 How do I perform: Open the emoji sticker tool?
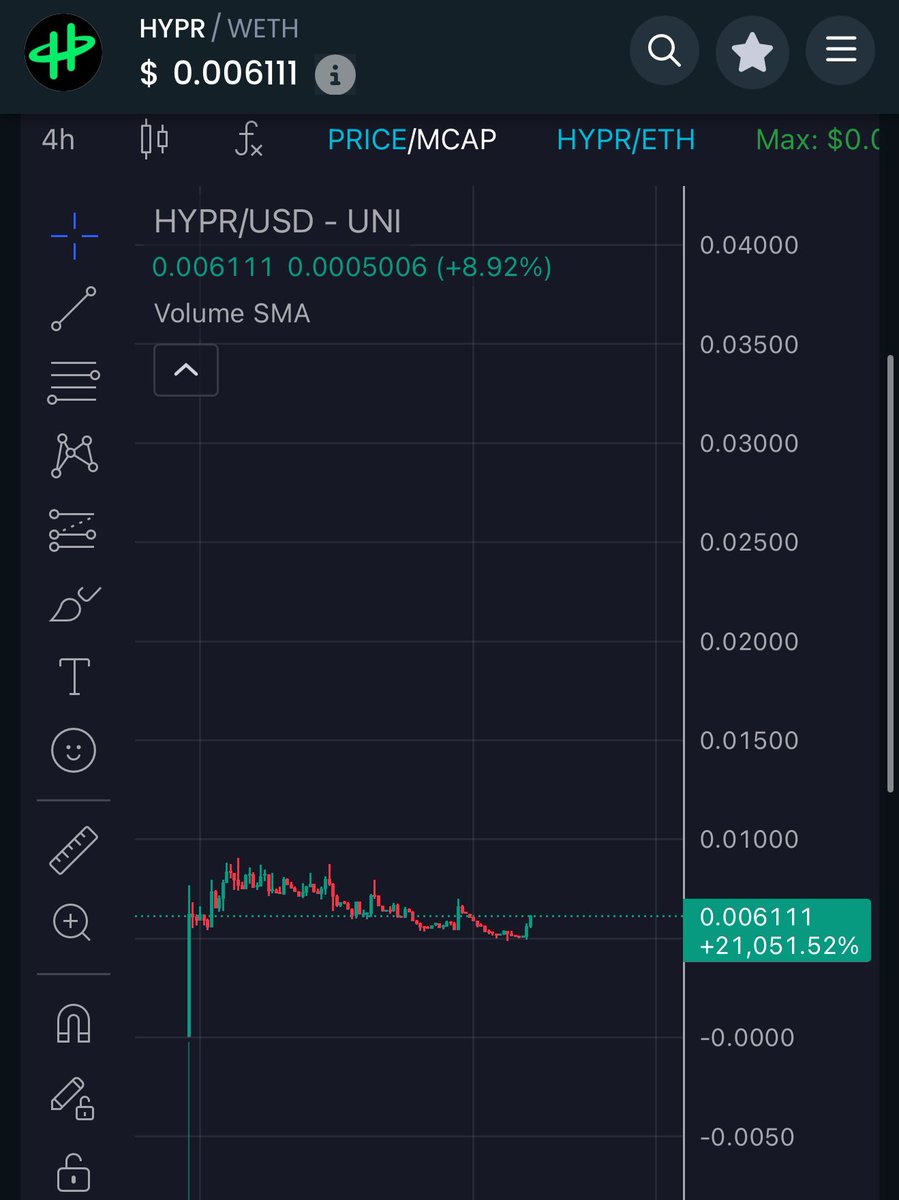(x=73, y=750)
